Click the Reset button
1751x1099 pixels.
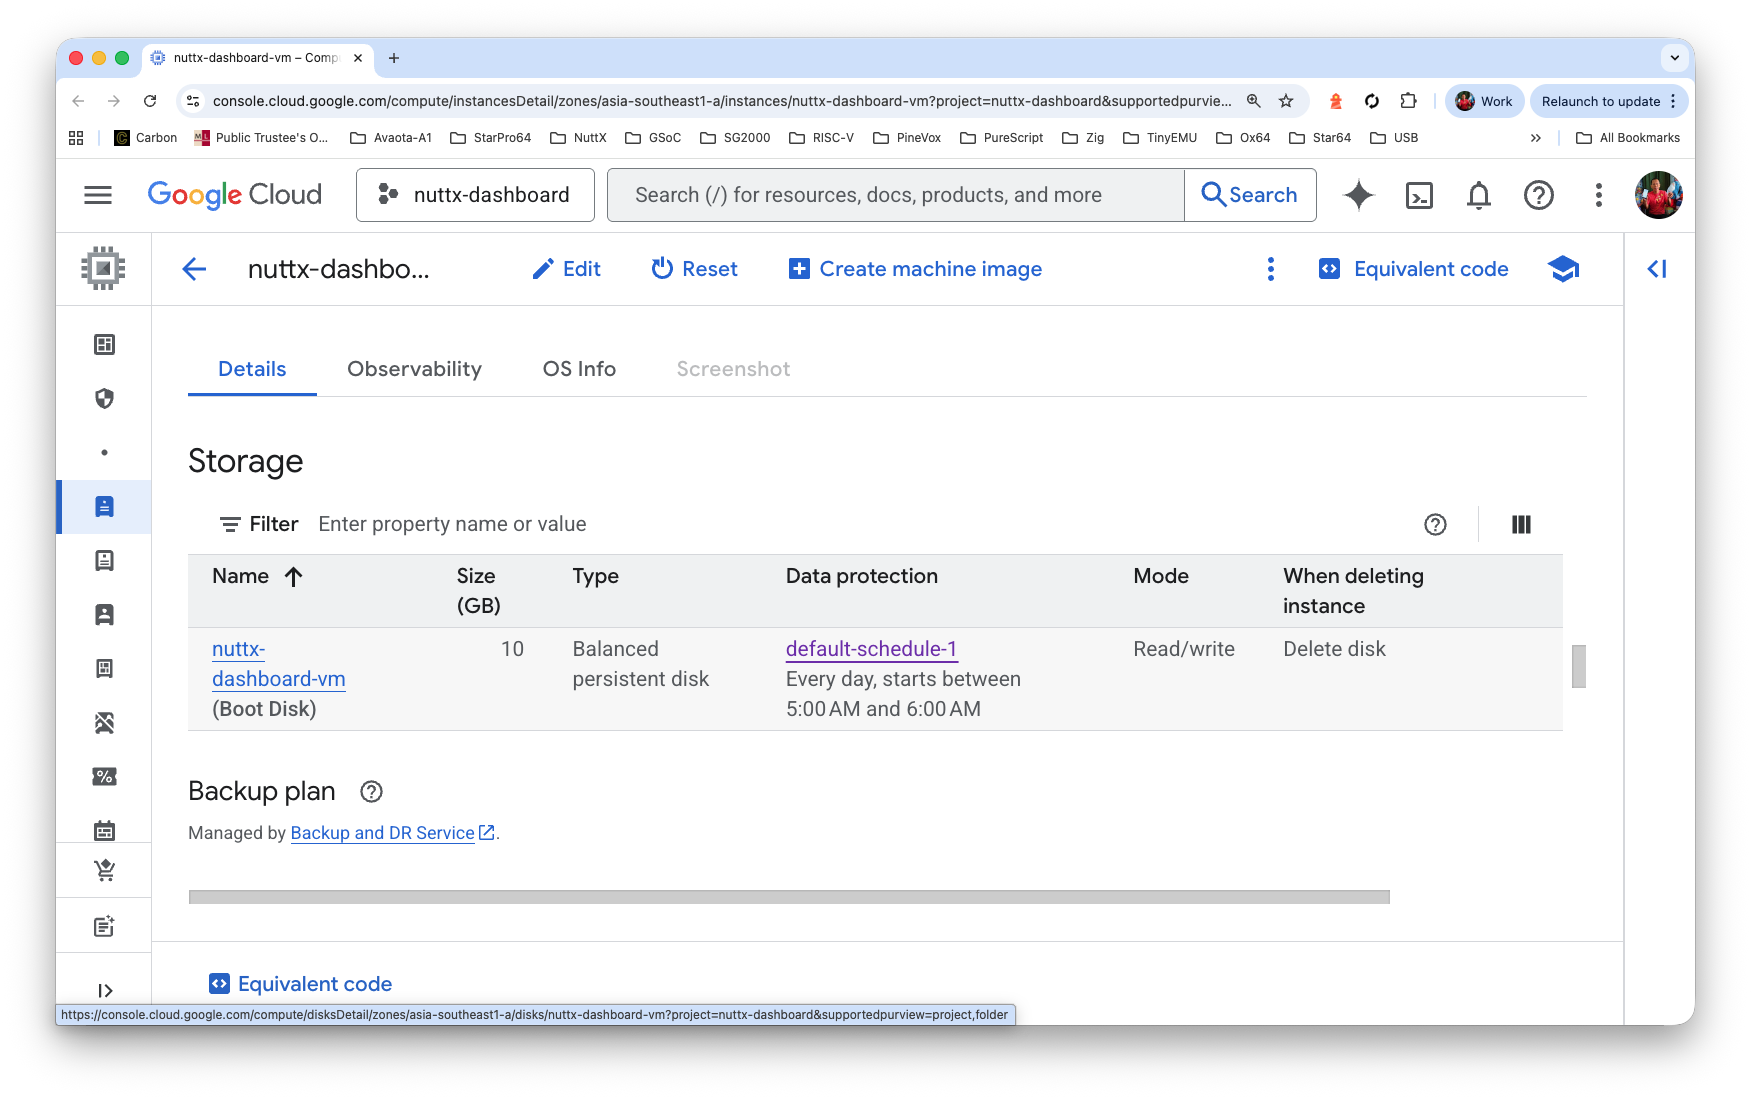pos(694,269)
